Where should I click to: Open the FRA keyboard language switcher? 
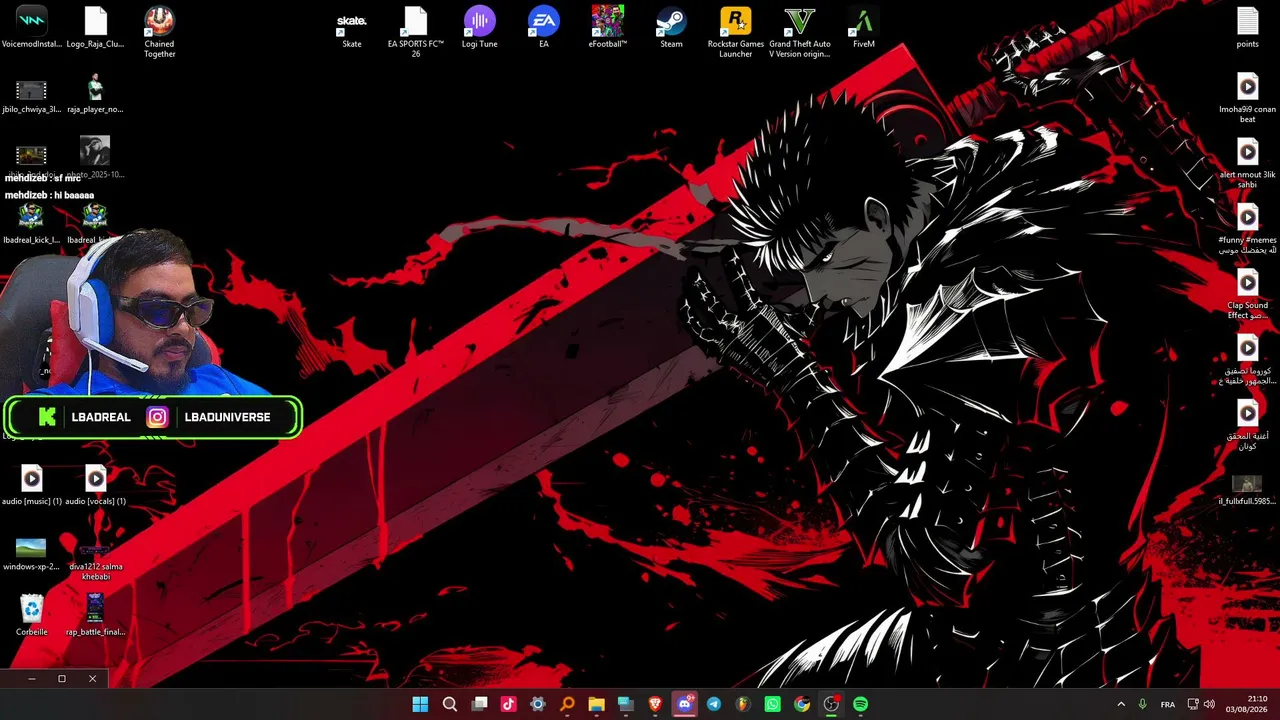tap(1167, 704)
